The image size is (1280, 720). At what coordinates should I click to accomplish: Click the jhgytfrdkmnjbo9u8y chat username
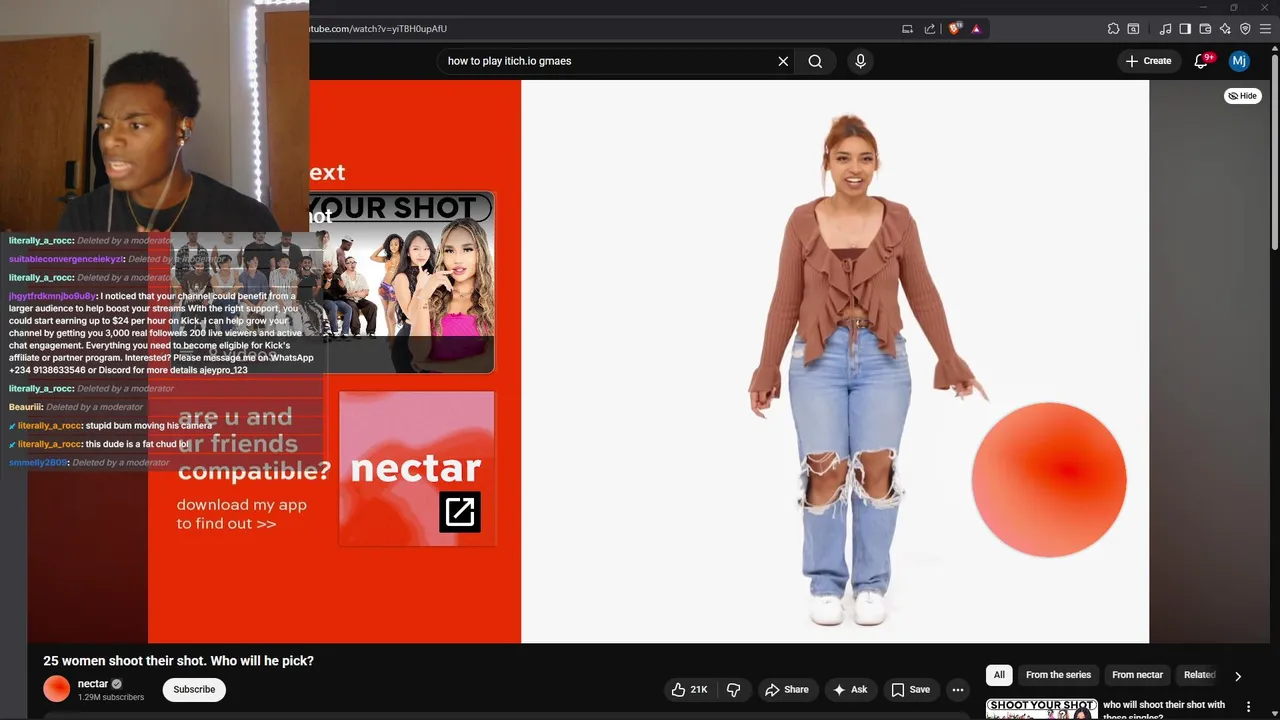[x=52, y=296]
